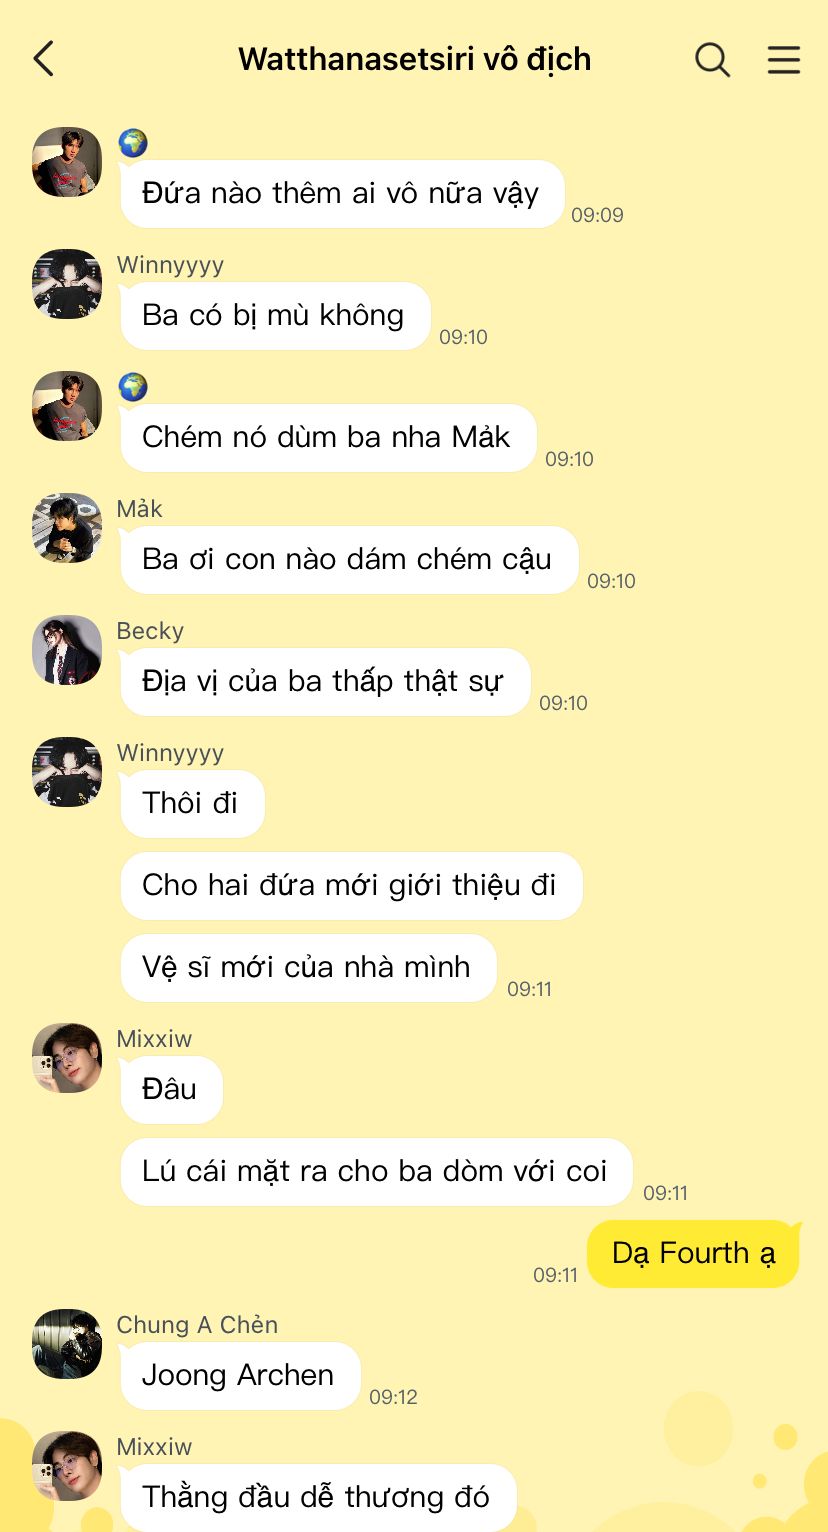Viewport: 828px width, 1532px height.
Task: Tap the 'Joong Archen' message bubble
Action: (x=240, y=1376)
